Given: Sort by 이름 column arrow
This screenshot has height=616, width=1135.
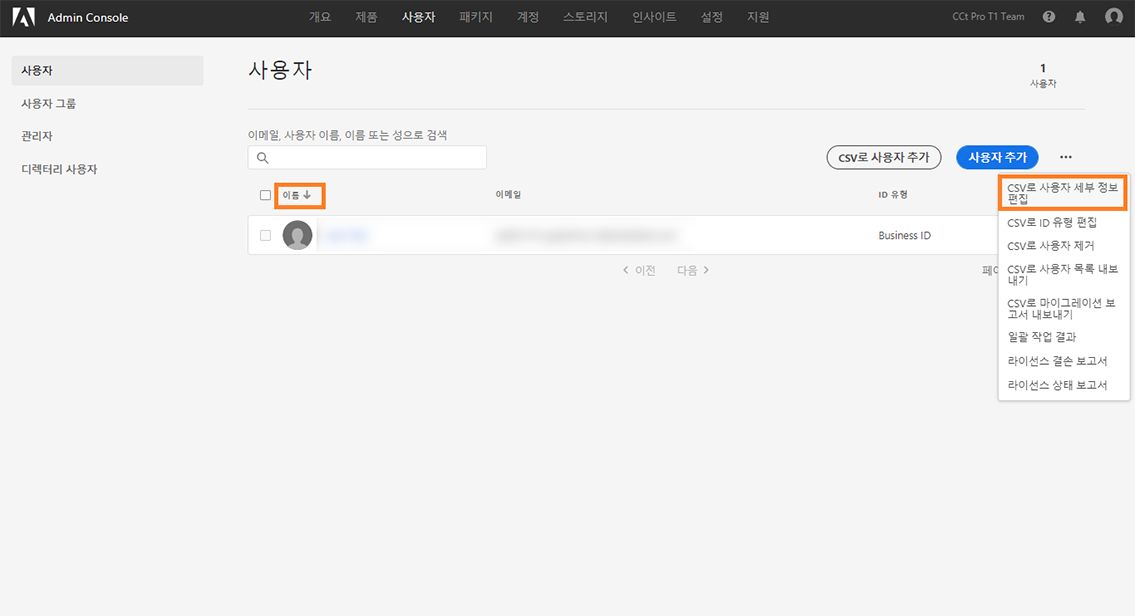Looking at the screenshot, I should [307, 195].
